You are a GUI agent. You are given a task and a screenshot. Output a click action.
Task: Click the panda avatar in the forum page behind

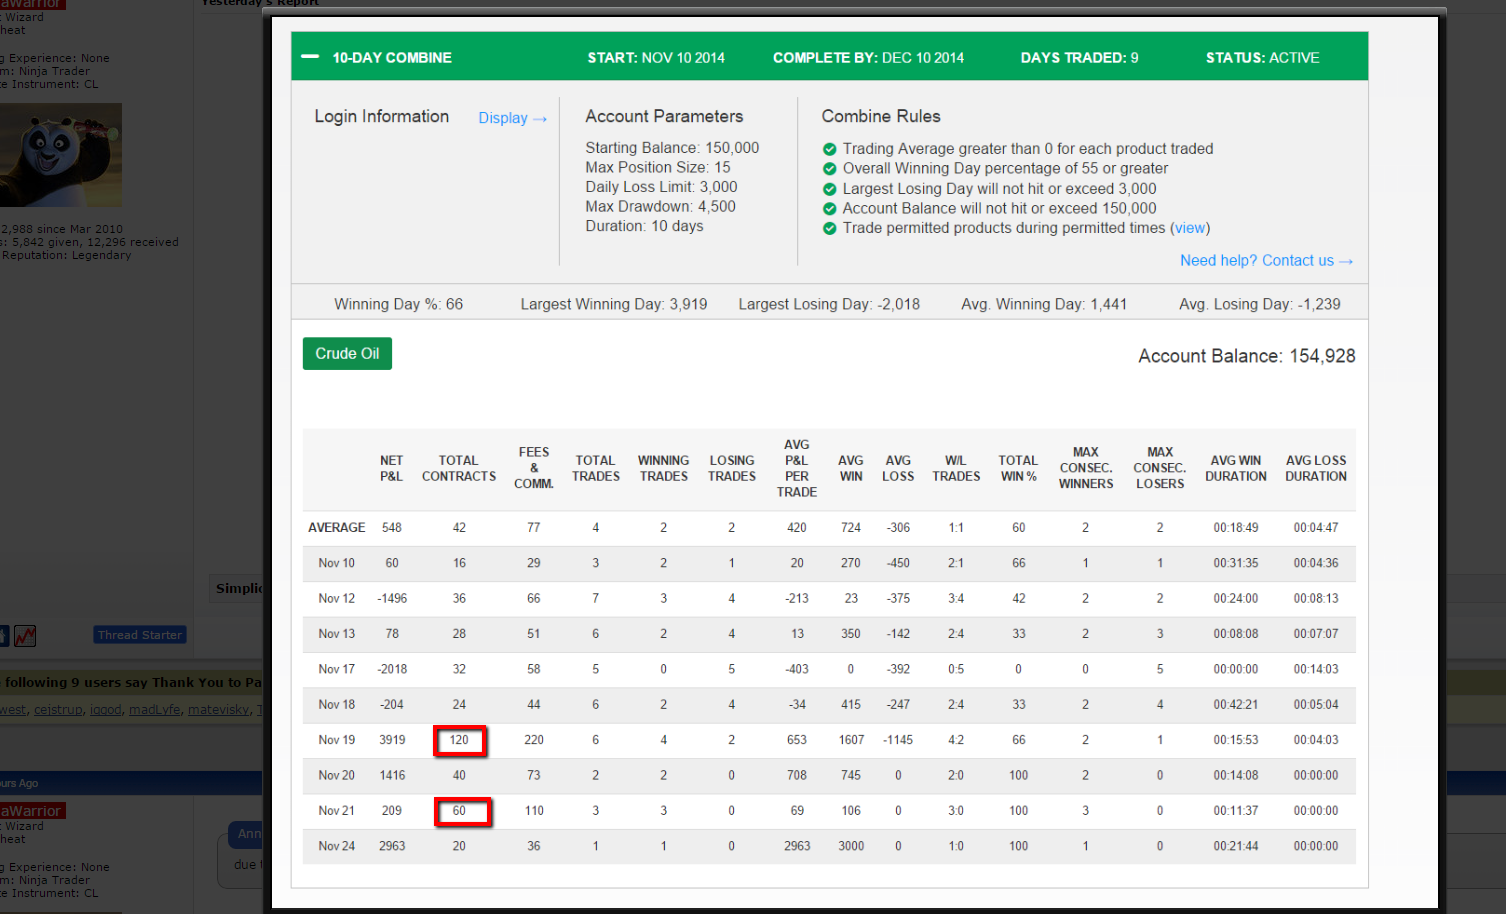[61, 155]
